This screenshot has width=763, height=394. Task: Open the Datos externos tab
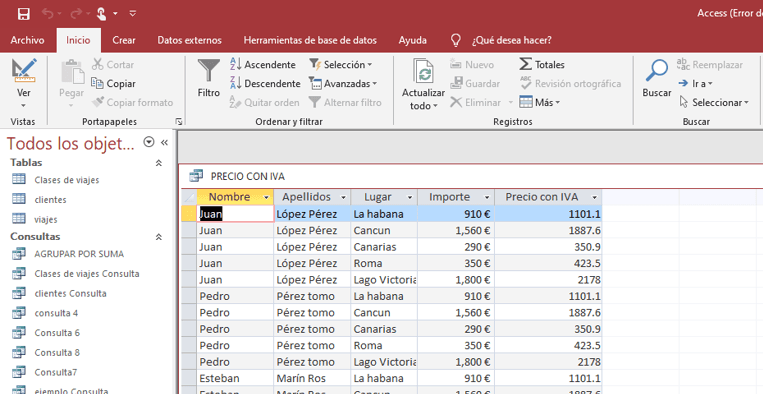[x=189, y=40]
